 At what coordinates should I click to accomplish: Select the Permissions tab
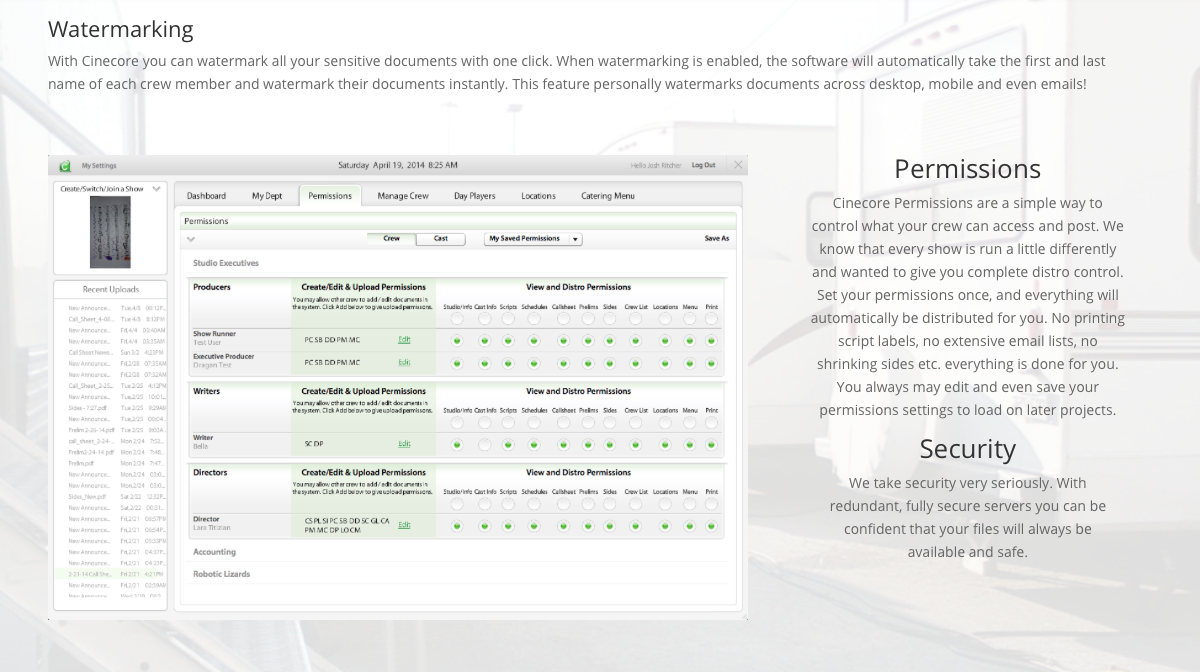(330, 196)
